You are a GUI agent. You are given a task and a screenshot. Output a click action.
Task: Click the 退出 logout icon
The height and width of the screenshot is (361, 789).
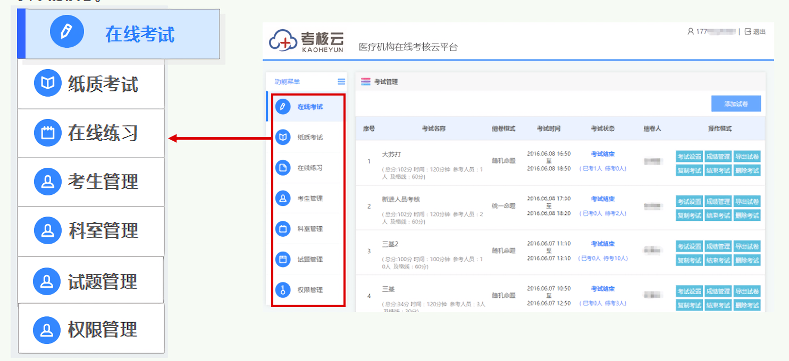748,31
